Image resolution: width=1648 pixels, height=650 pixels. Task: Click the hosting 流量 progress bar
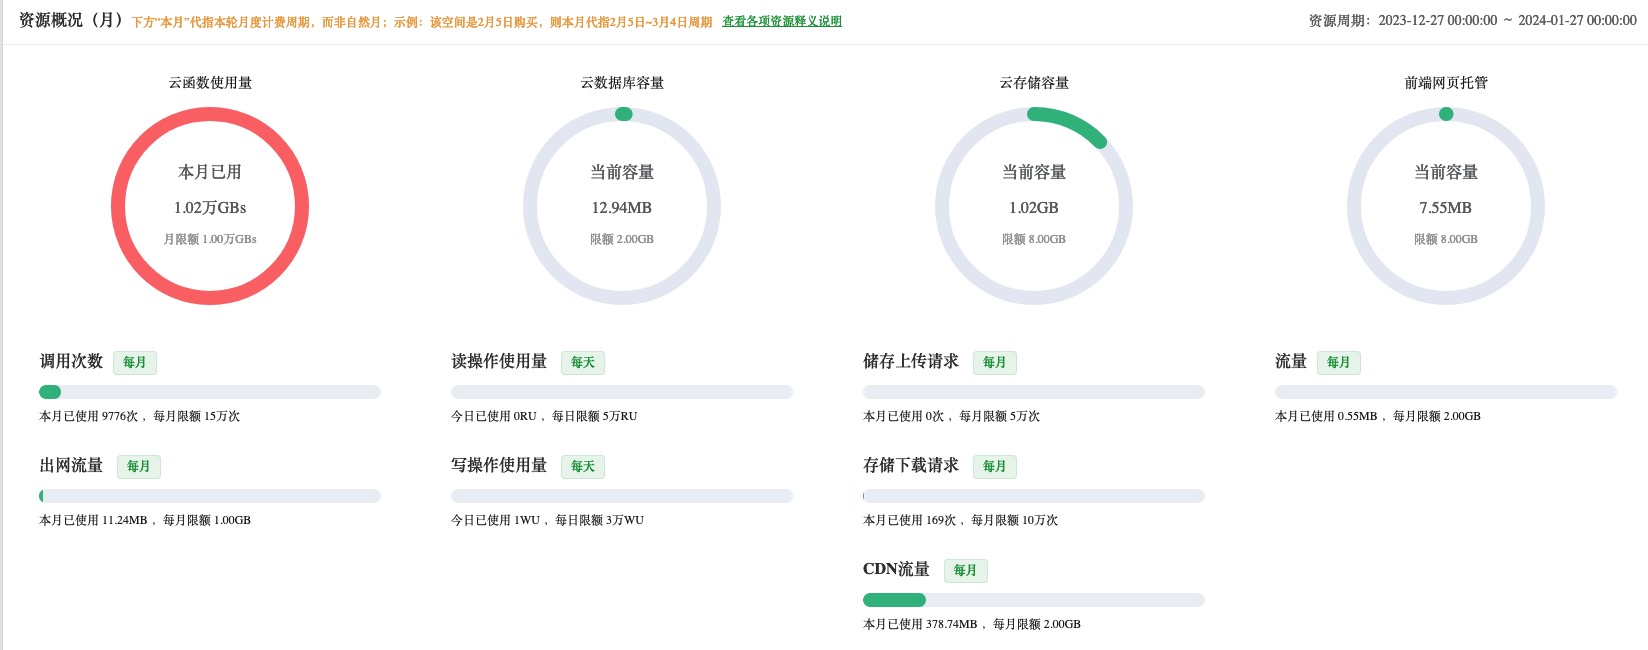pyautogui.click(x=1446, y=392)
